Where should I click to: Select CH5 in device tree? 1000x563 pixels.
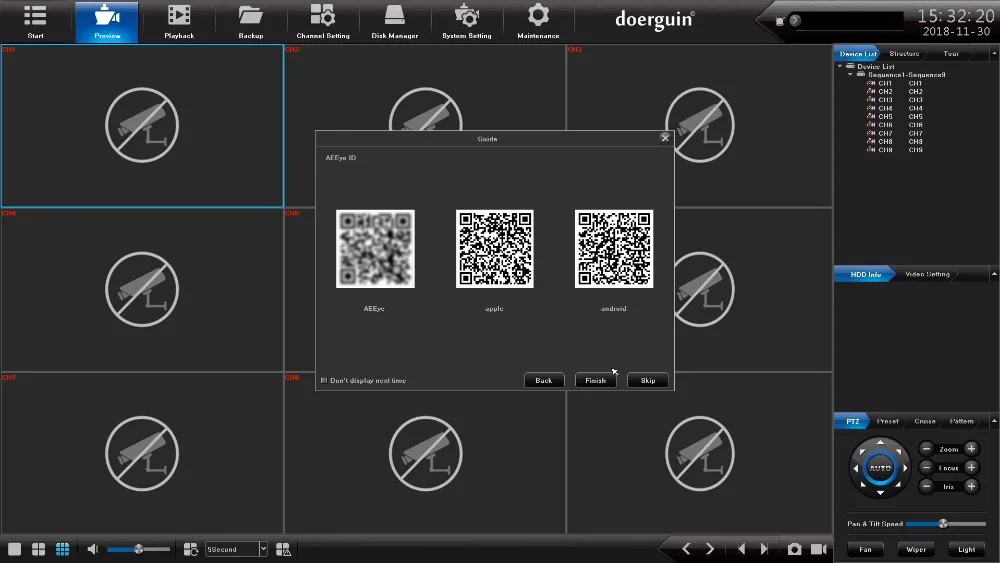tap(895, 117)
